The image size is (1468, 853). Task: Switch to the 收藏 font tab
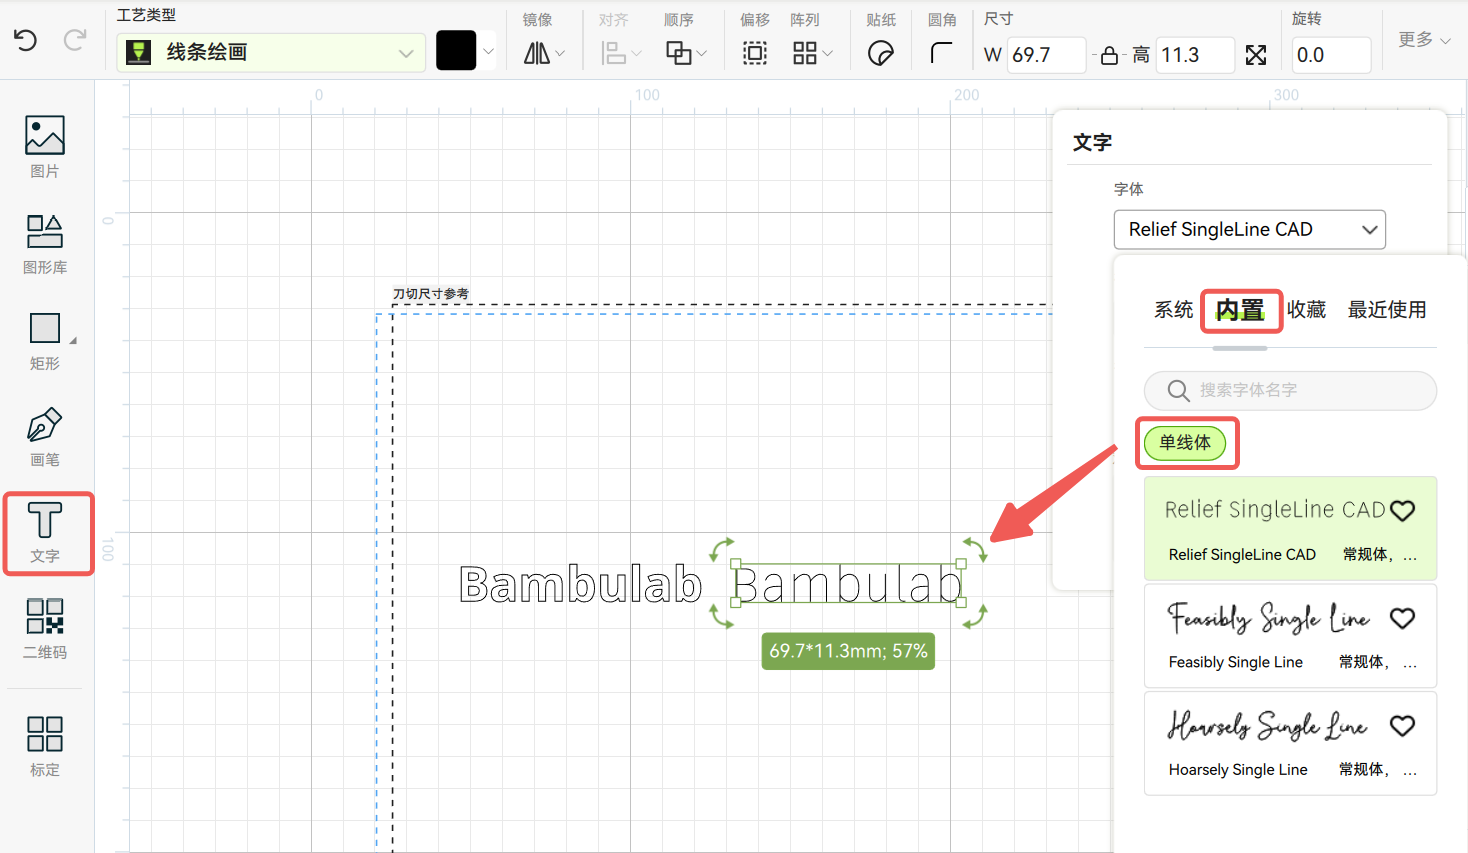[1306, 310]
